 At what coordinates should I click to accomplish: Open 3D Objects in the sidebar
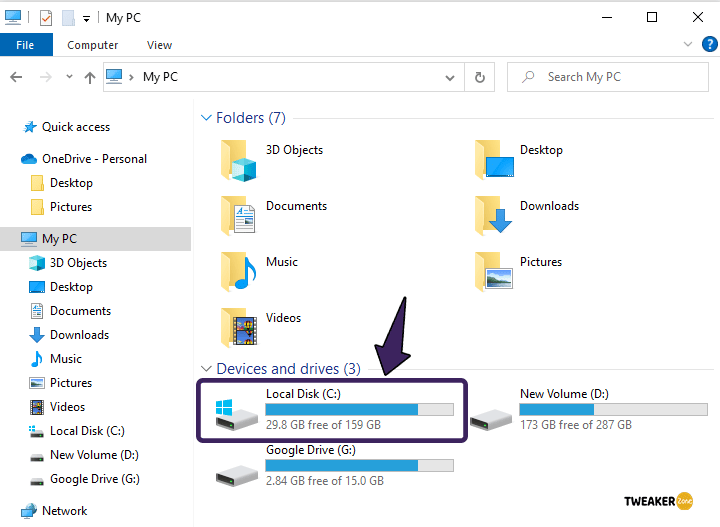pyautogui.click(x=68, y=263)
